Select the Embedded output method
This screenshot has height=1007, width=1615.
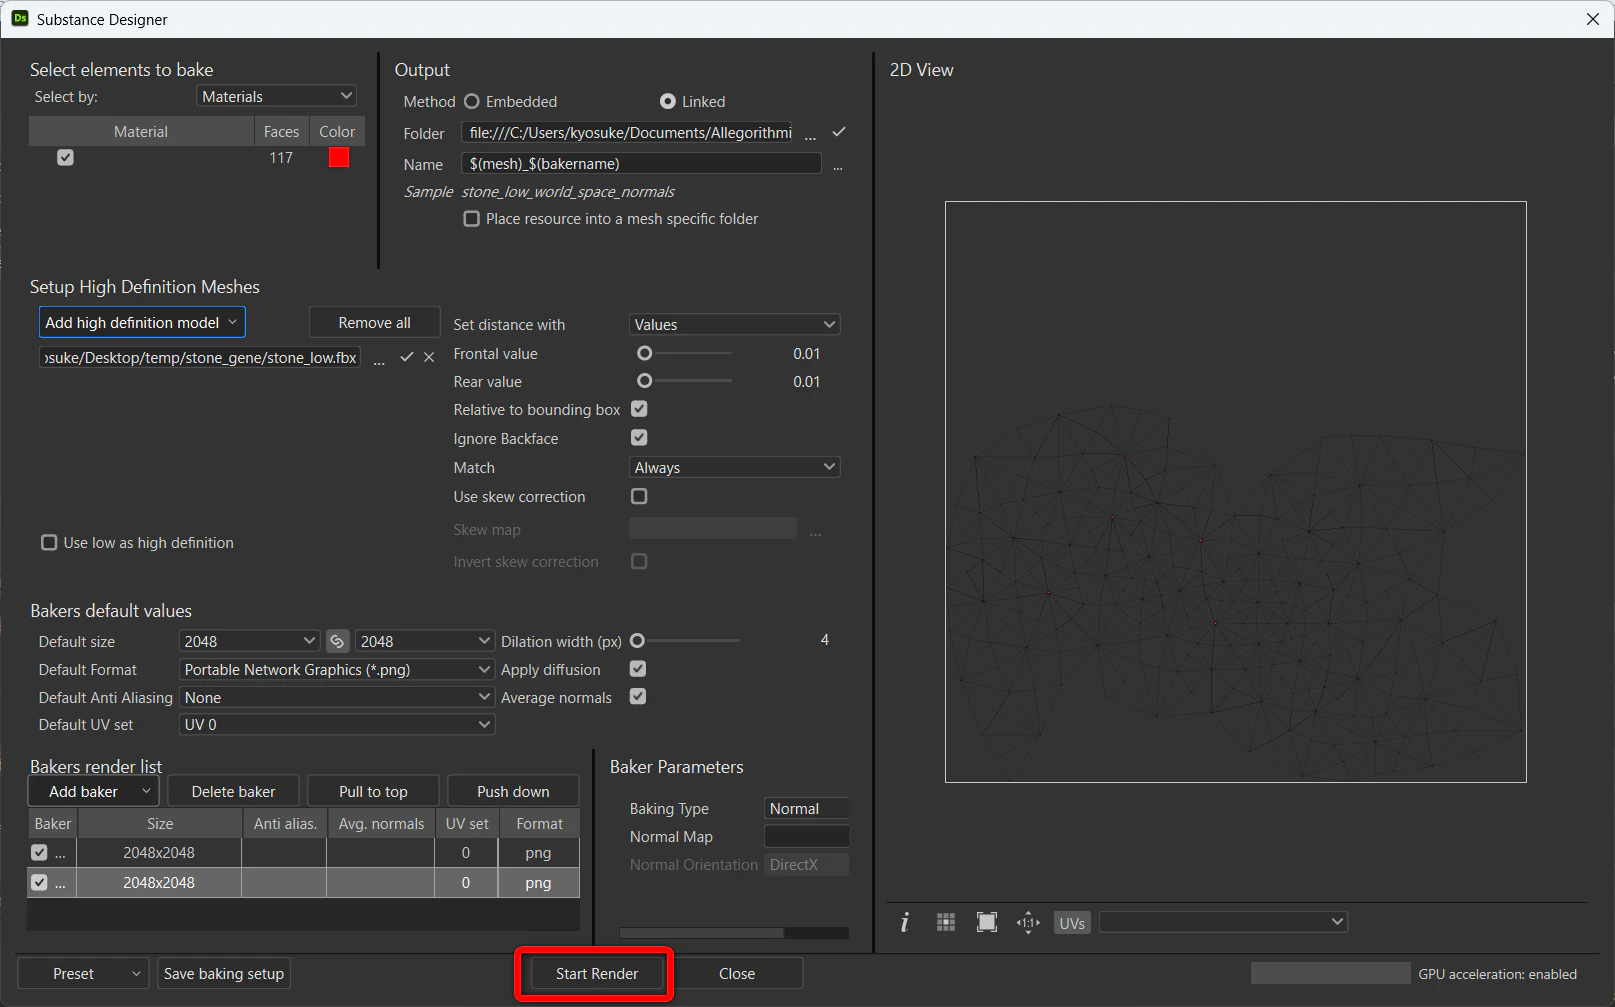click(472, 102)
